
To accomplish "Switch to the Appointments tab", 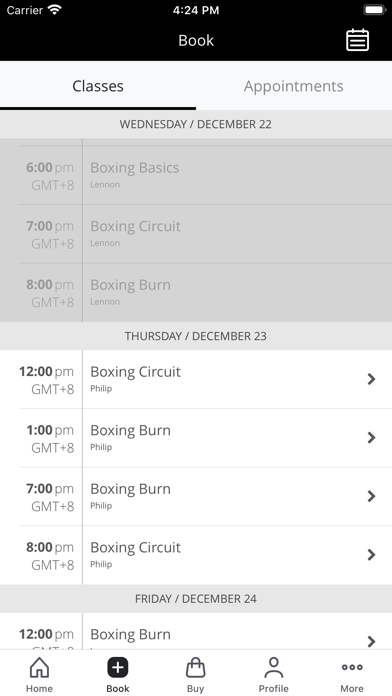I will (x=293, y=86).
